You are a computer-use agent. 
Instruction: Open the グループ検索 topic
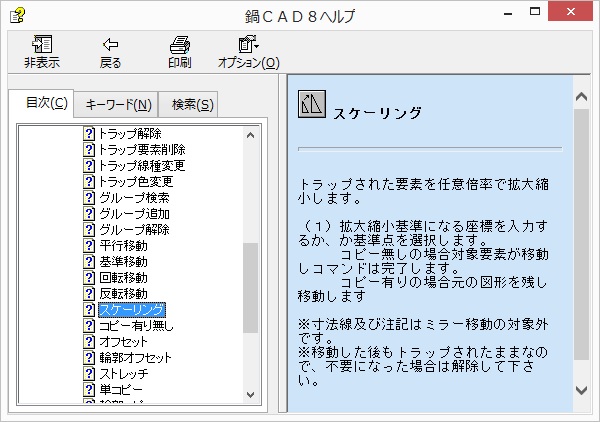pyautogui.click(x=134, y=197)
